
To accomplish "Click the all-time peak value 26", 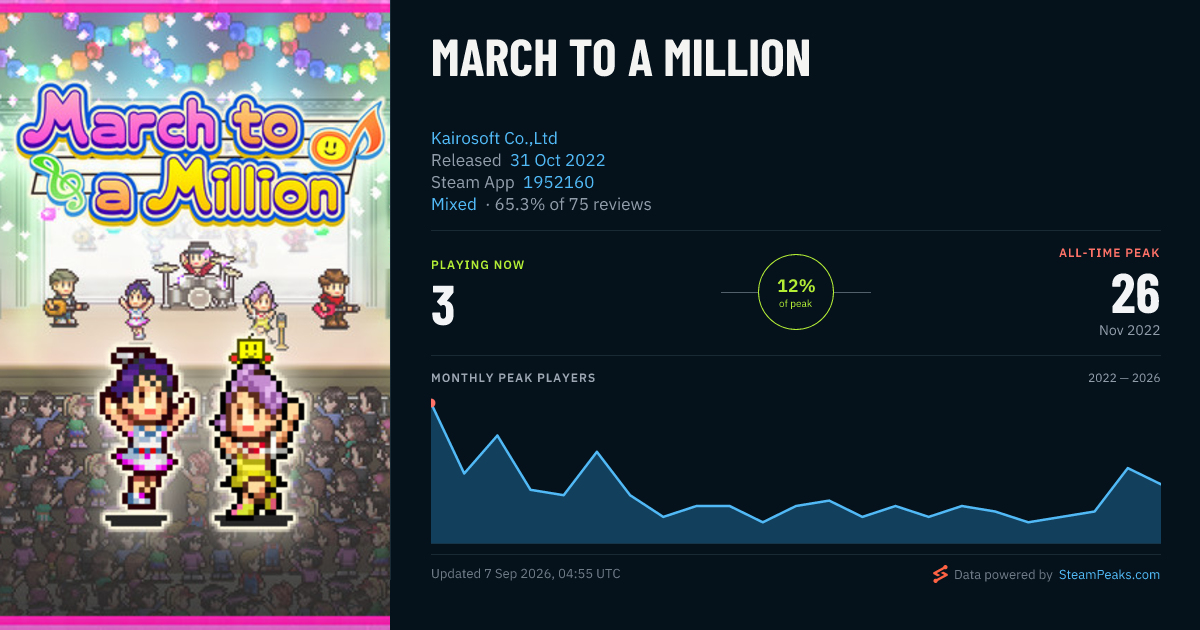I will (1135, 294).
